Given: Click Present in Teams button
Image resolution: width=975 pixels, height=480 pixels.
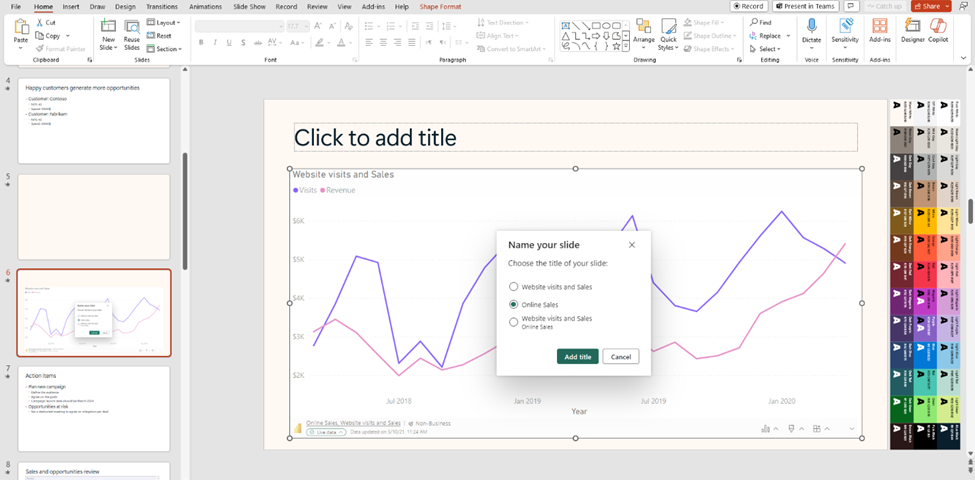Looking at the screenshot, I should (x=806, y=6).
